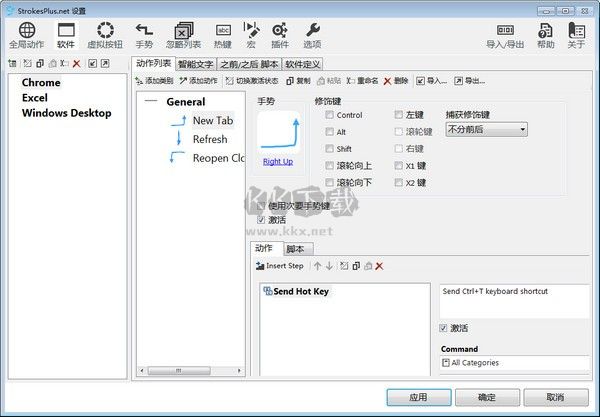
Task: Click 导入... import in action list toolbar
Action: coord(432,81)
